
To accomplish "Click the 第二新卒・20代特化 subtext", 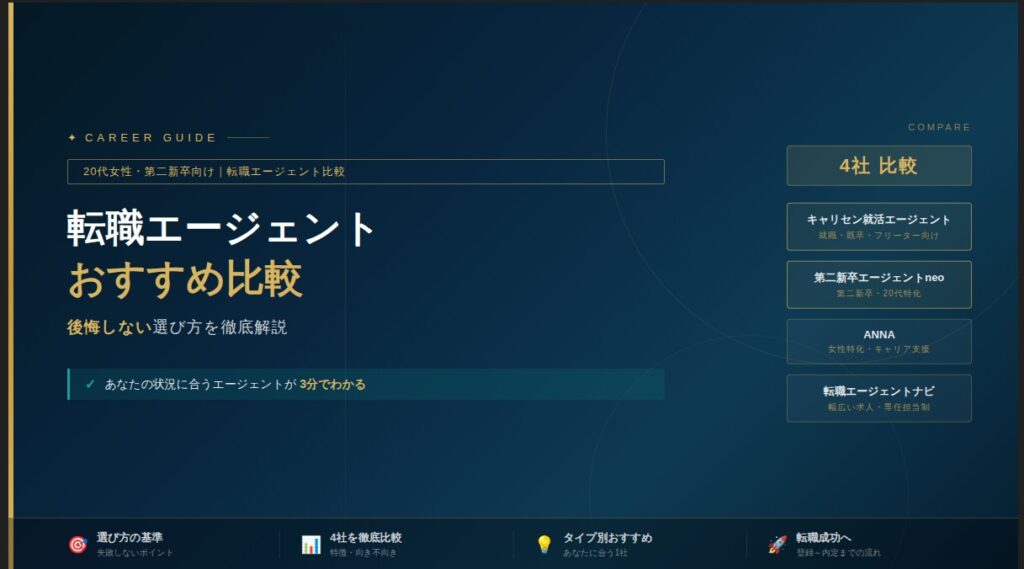I will (x=879, y=293).
